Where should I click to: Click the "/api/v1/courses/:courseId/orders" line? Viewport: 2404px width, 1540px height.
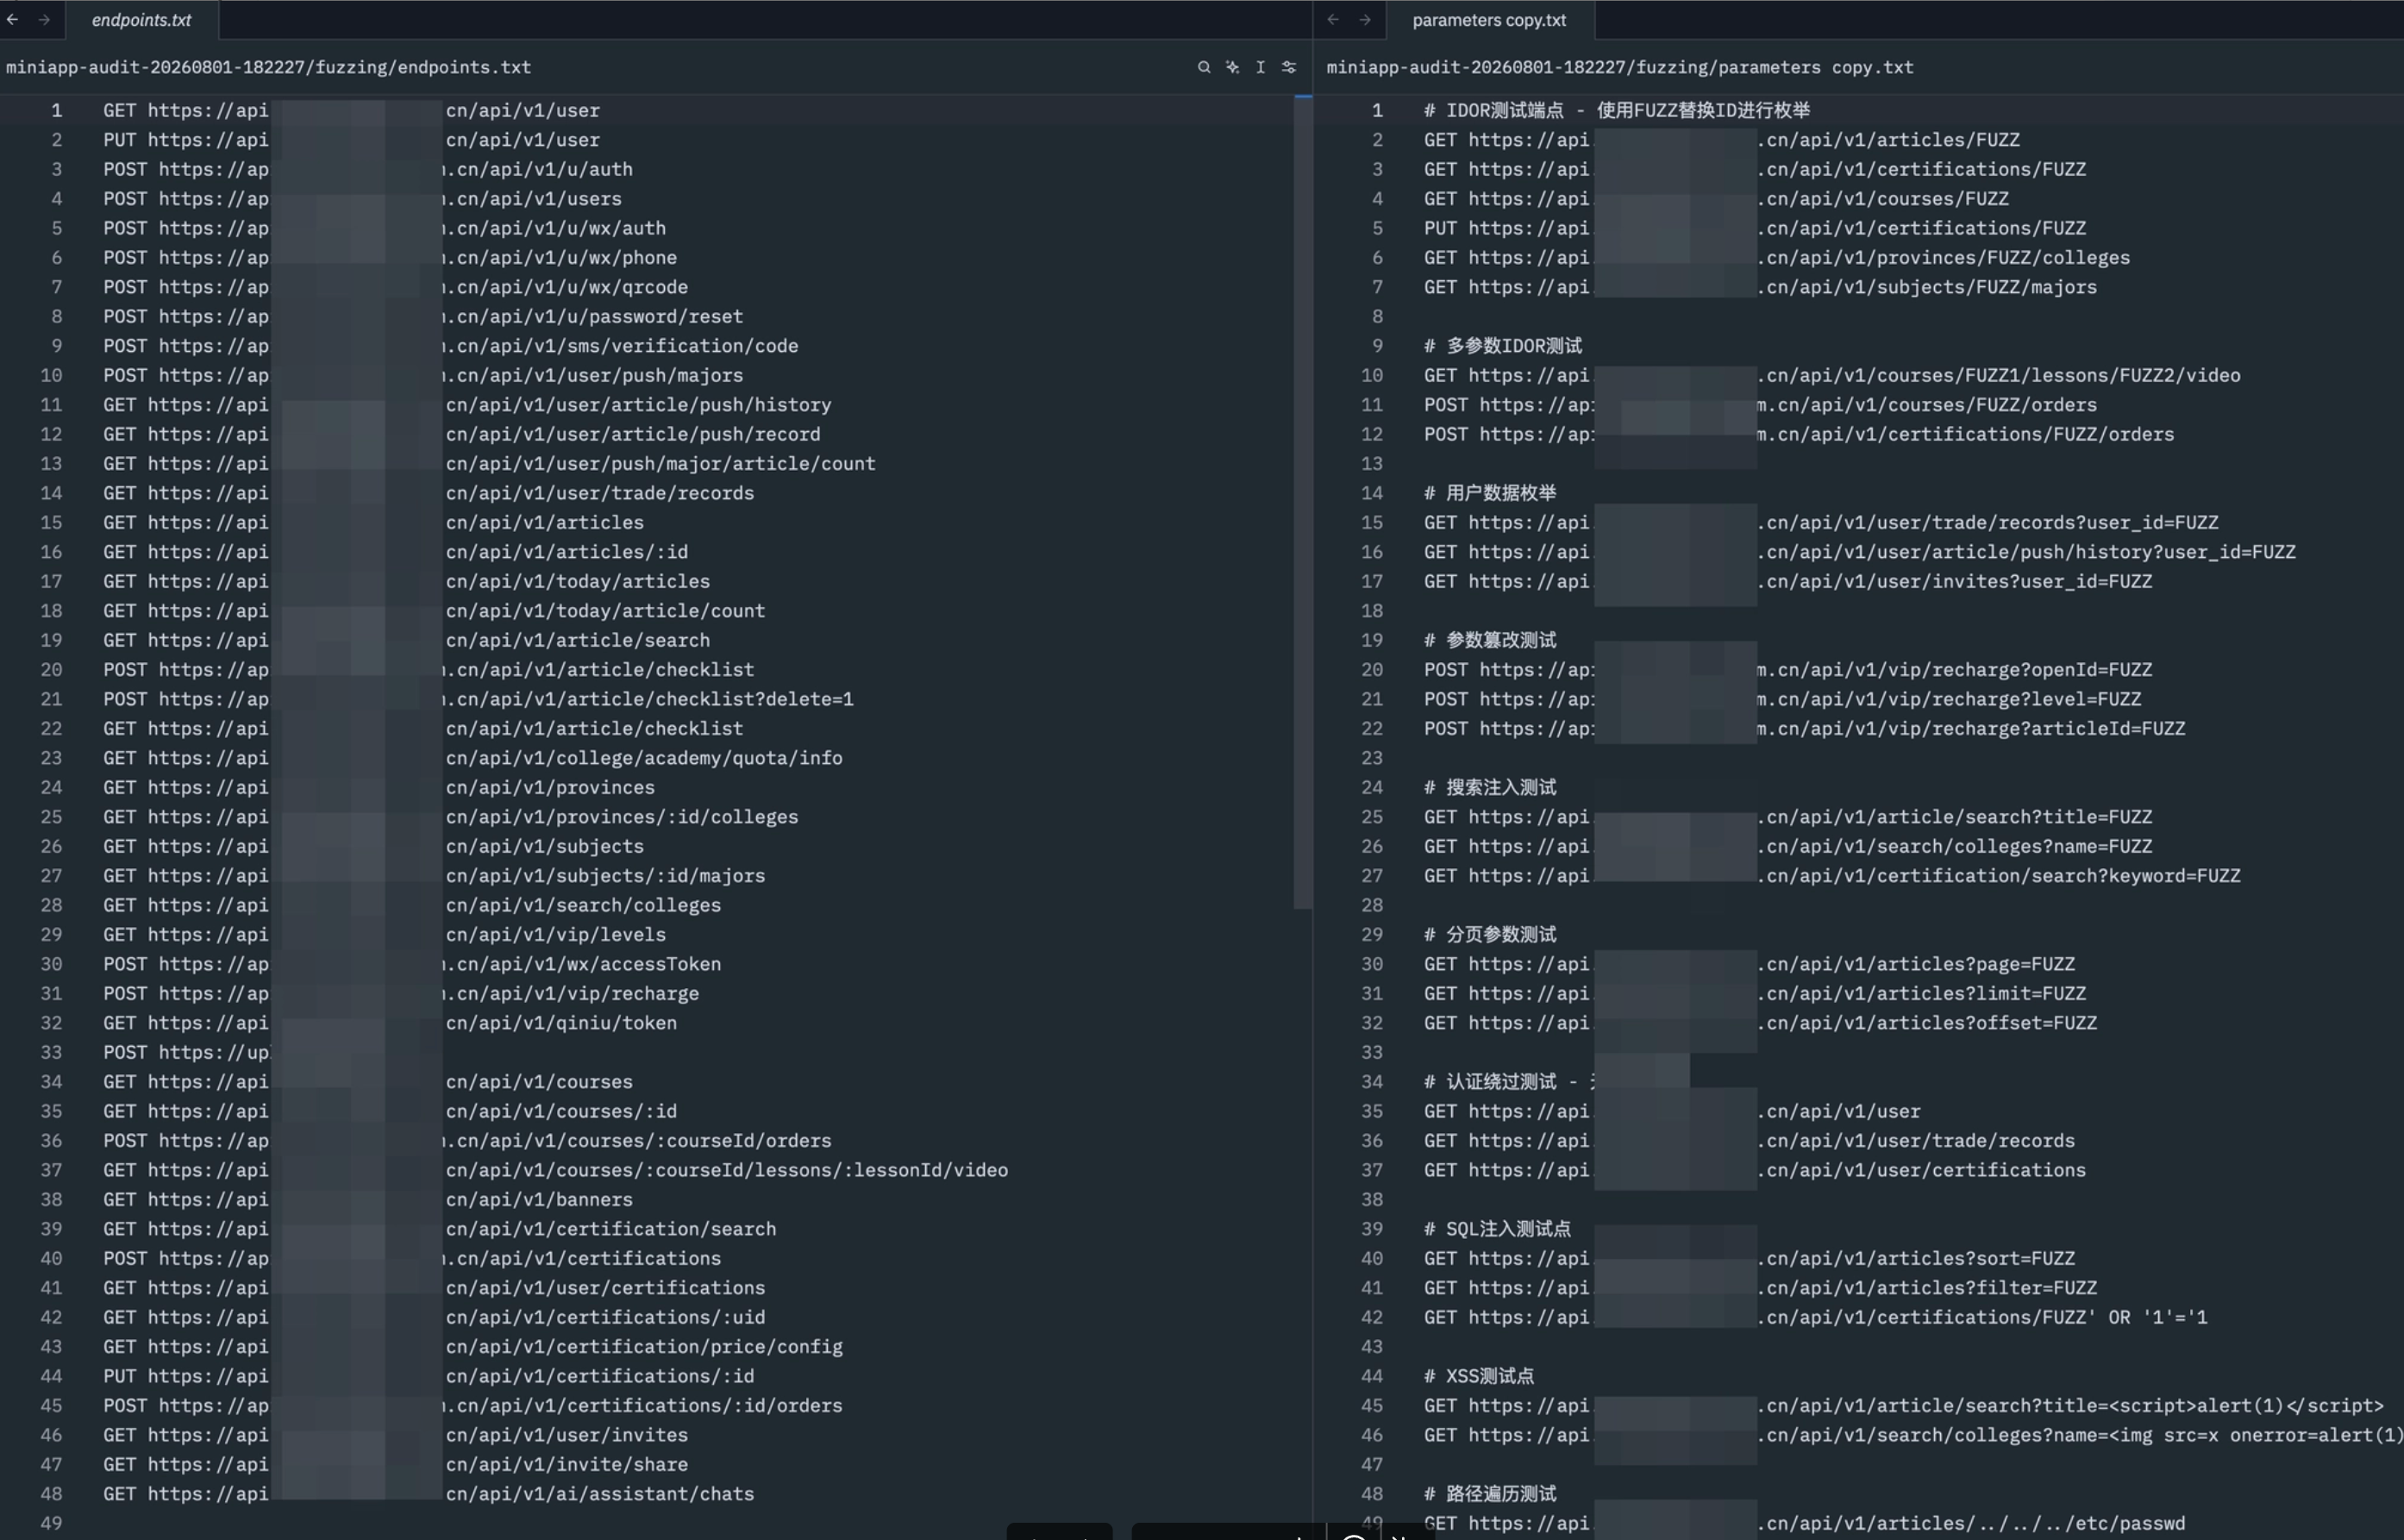point(467,1141)
